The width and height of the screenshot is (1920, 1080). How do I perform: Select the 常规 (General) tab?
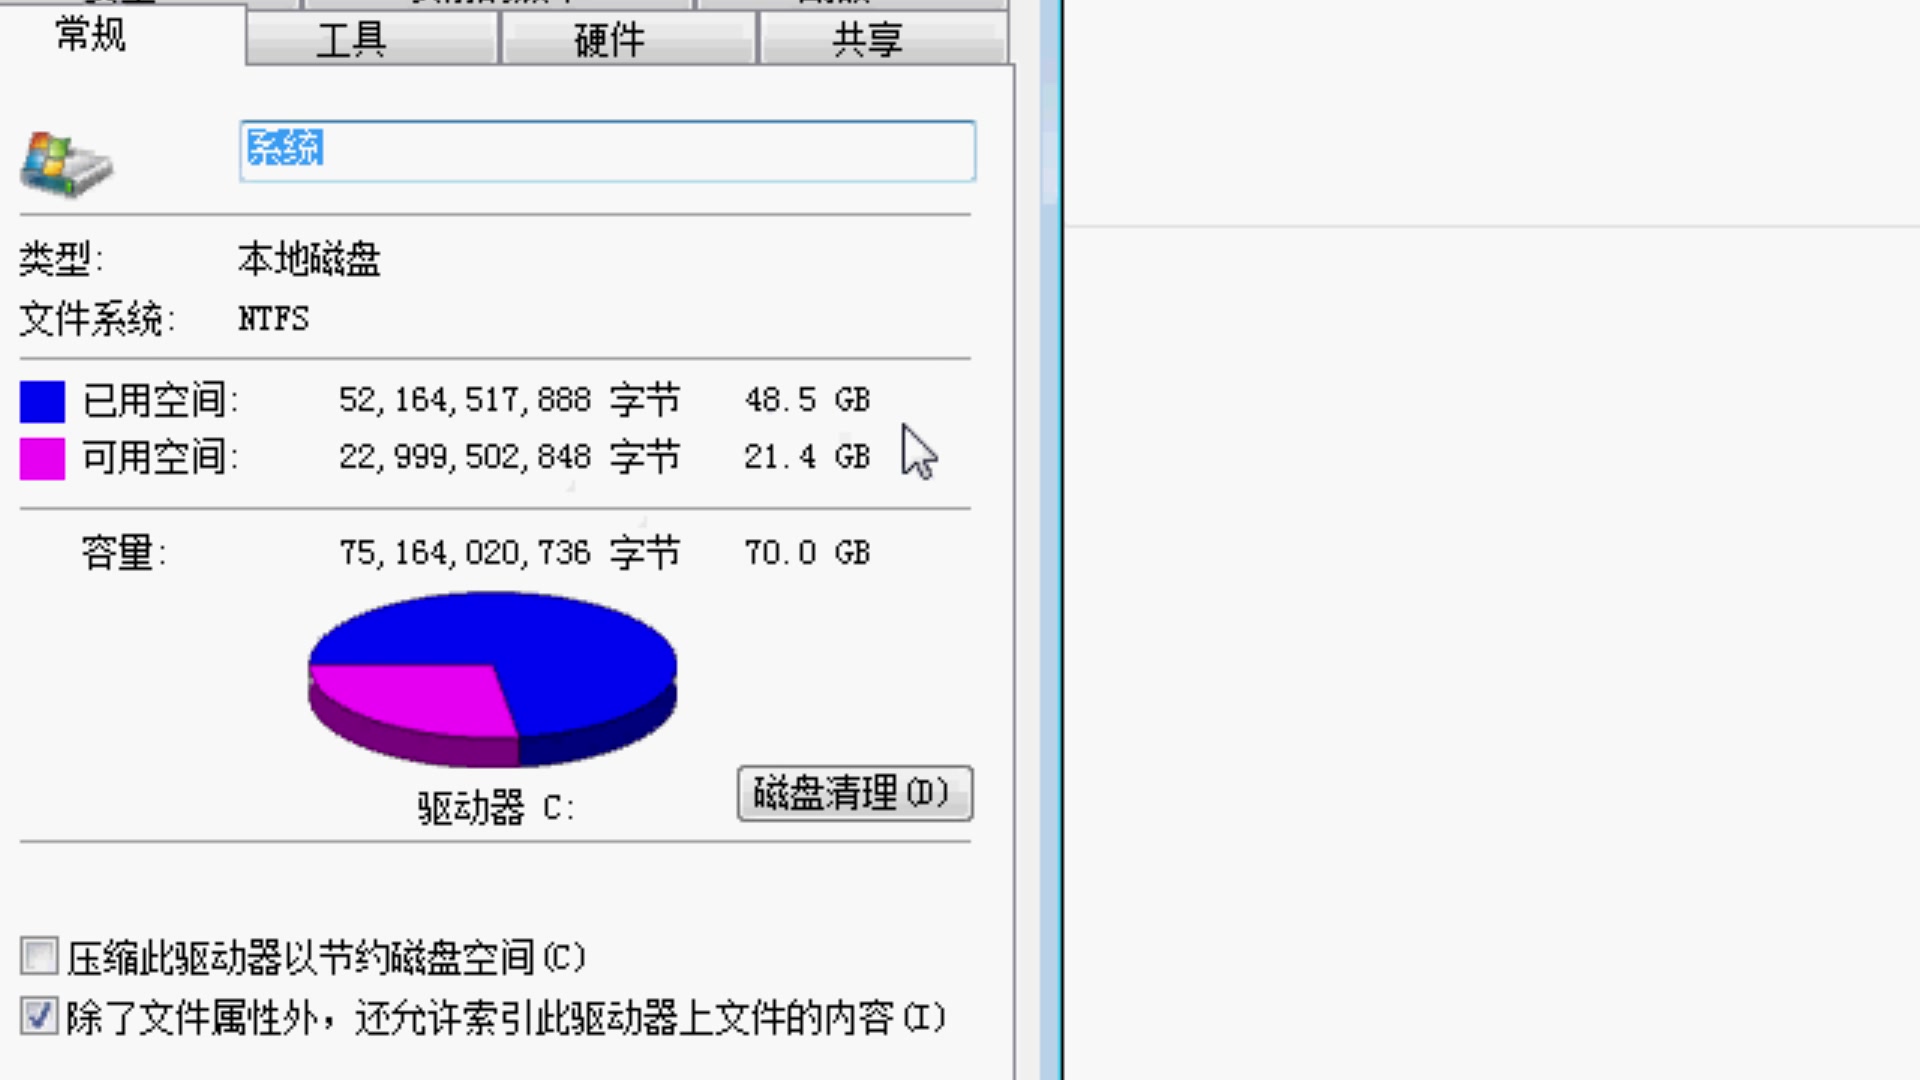click(x=92, y=36)
